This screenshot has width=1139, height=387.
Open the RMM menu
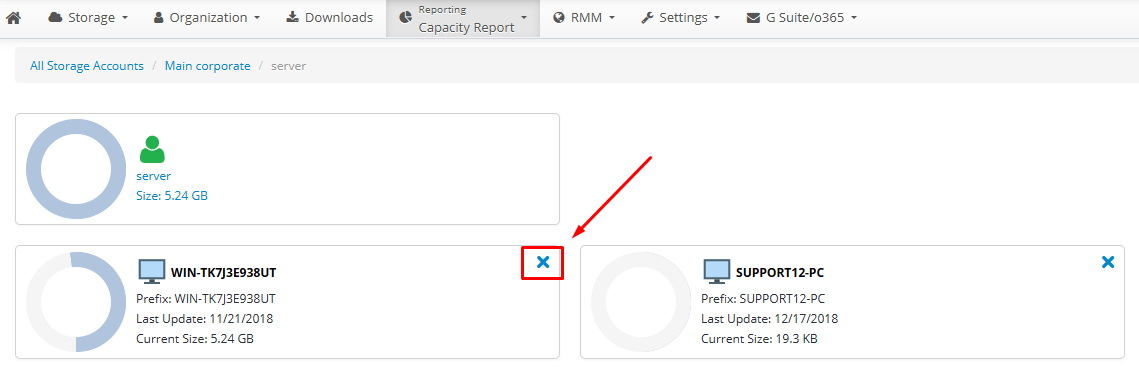[x=583, y=17]
